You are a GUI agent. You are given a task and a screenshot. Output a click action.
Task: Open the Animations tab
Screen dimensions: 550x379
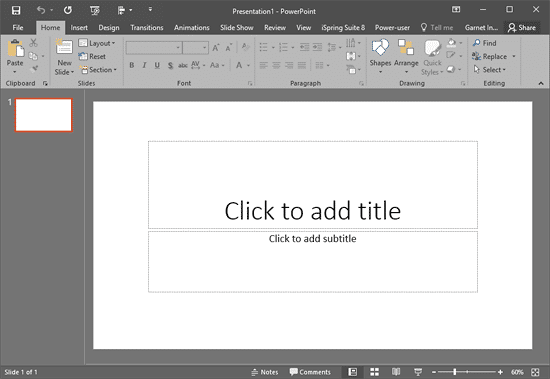192,28
